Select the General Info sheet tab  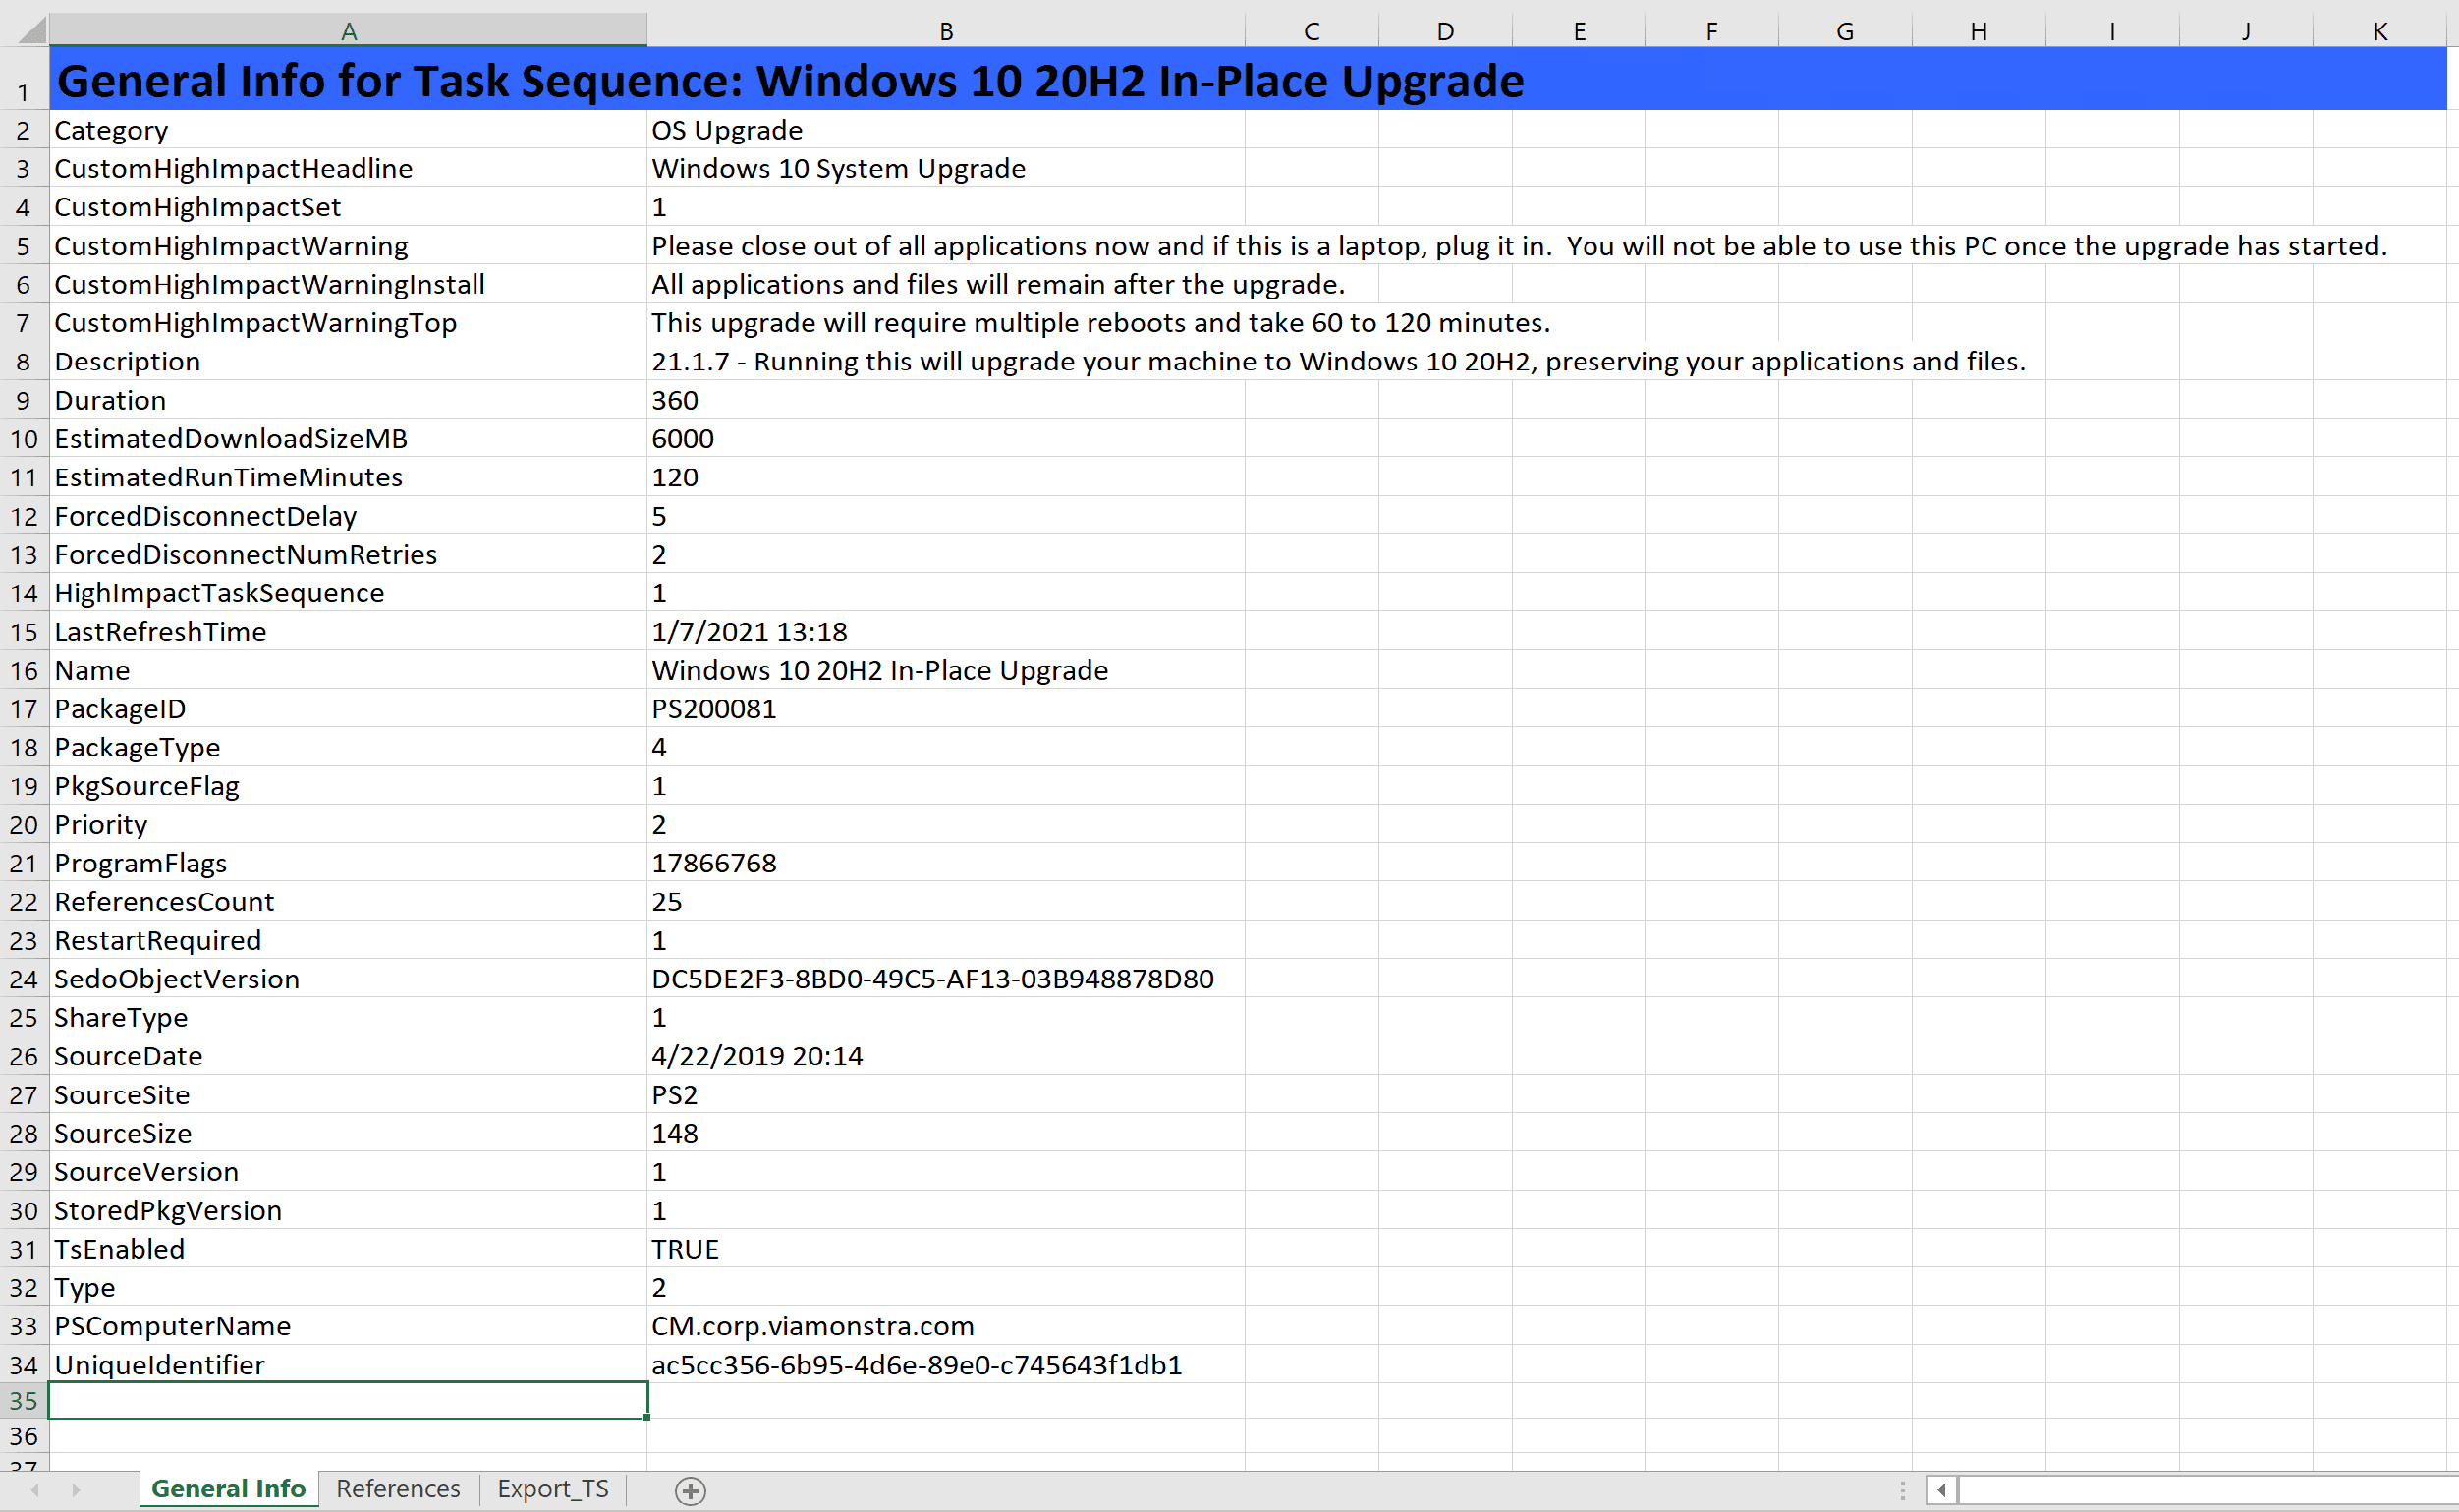click(228, 1489)
